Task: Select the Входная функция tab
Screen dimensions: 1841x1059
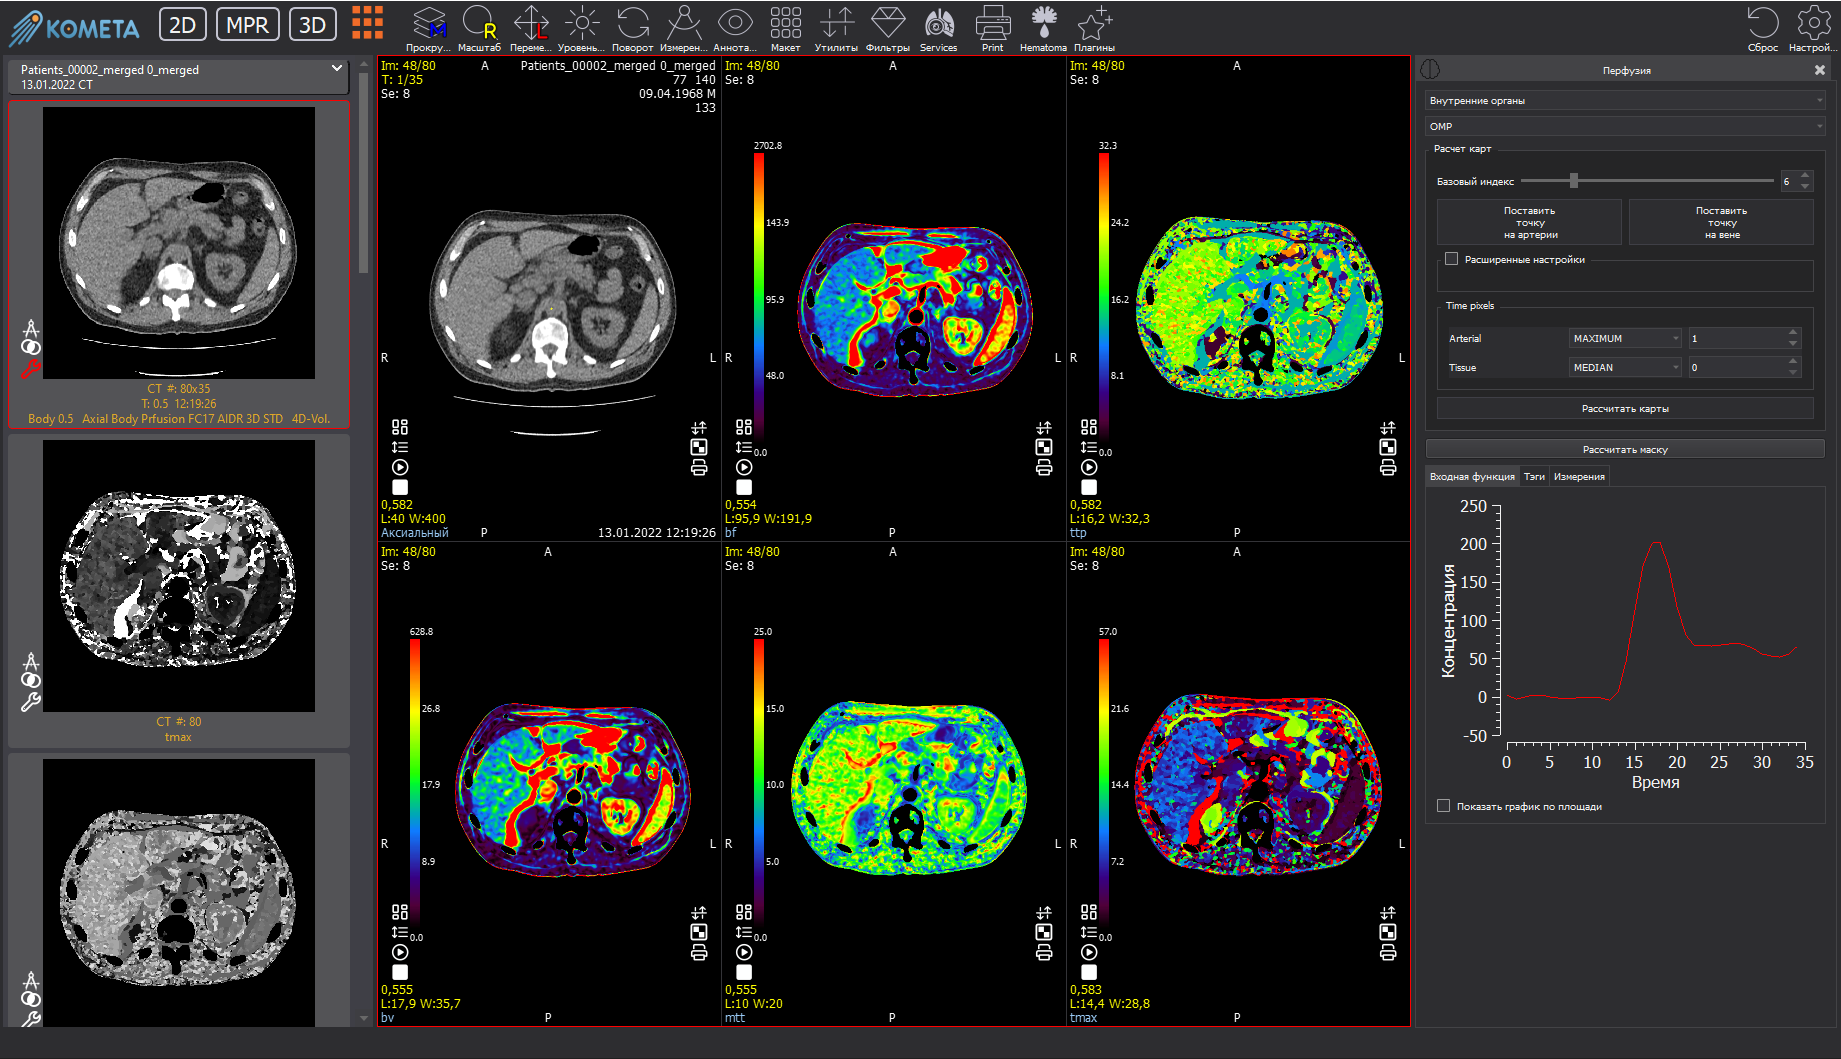Action: coord(1472,477)
